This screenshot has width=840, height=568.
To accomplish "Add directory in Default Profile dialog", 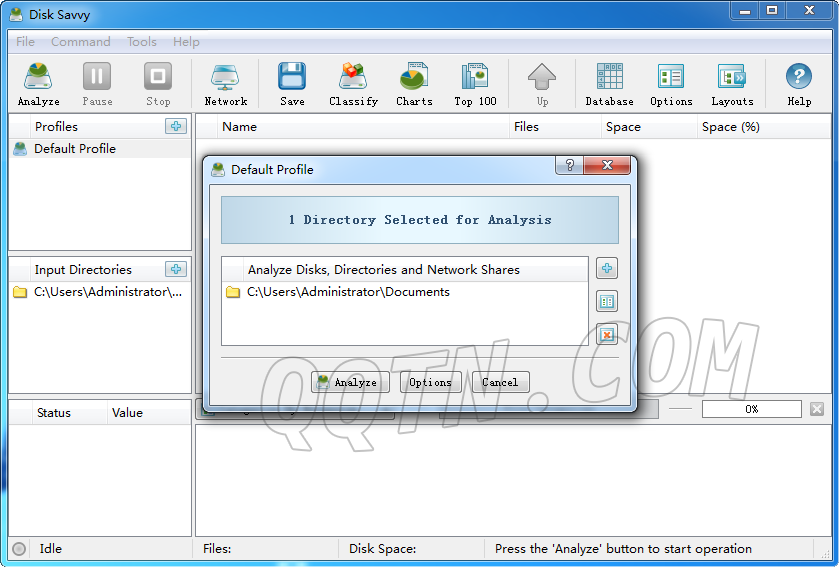I will coord(607,268).
